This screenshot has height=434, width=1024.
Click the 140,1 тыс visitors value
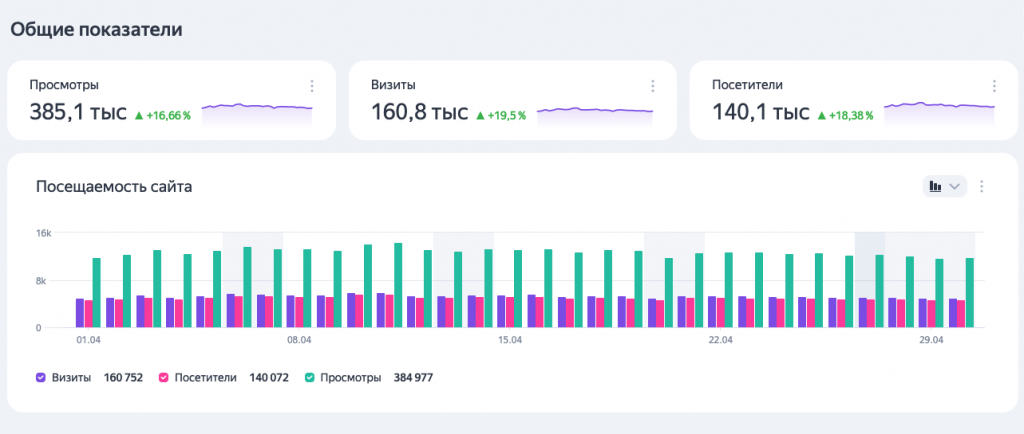[760, 112]
